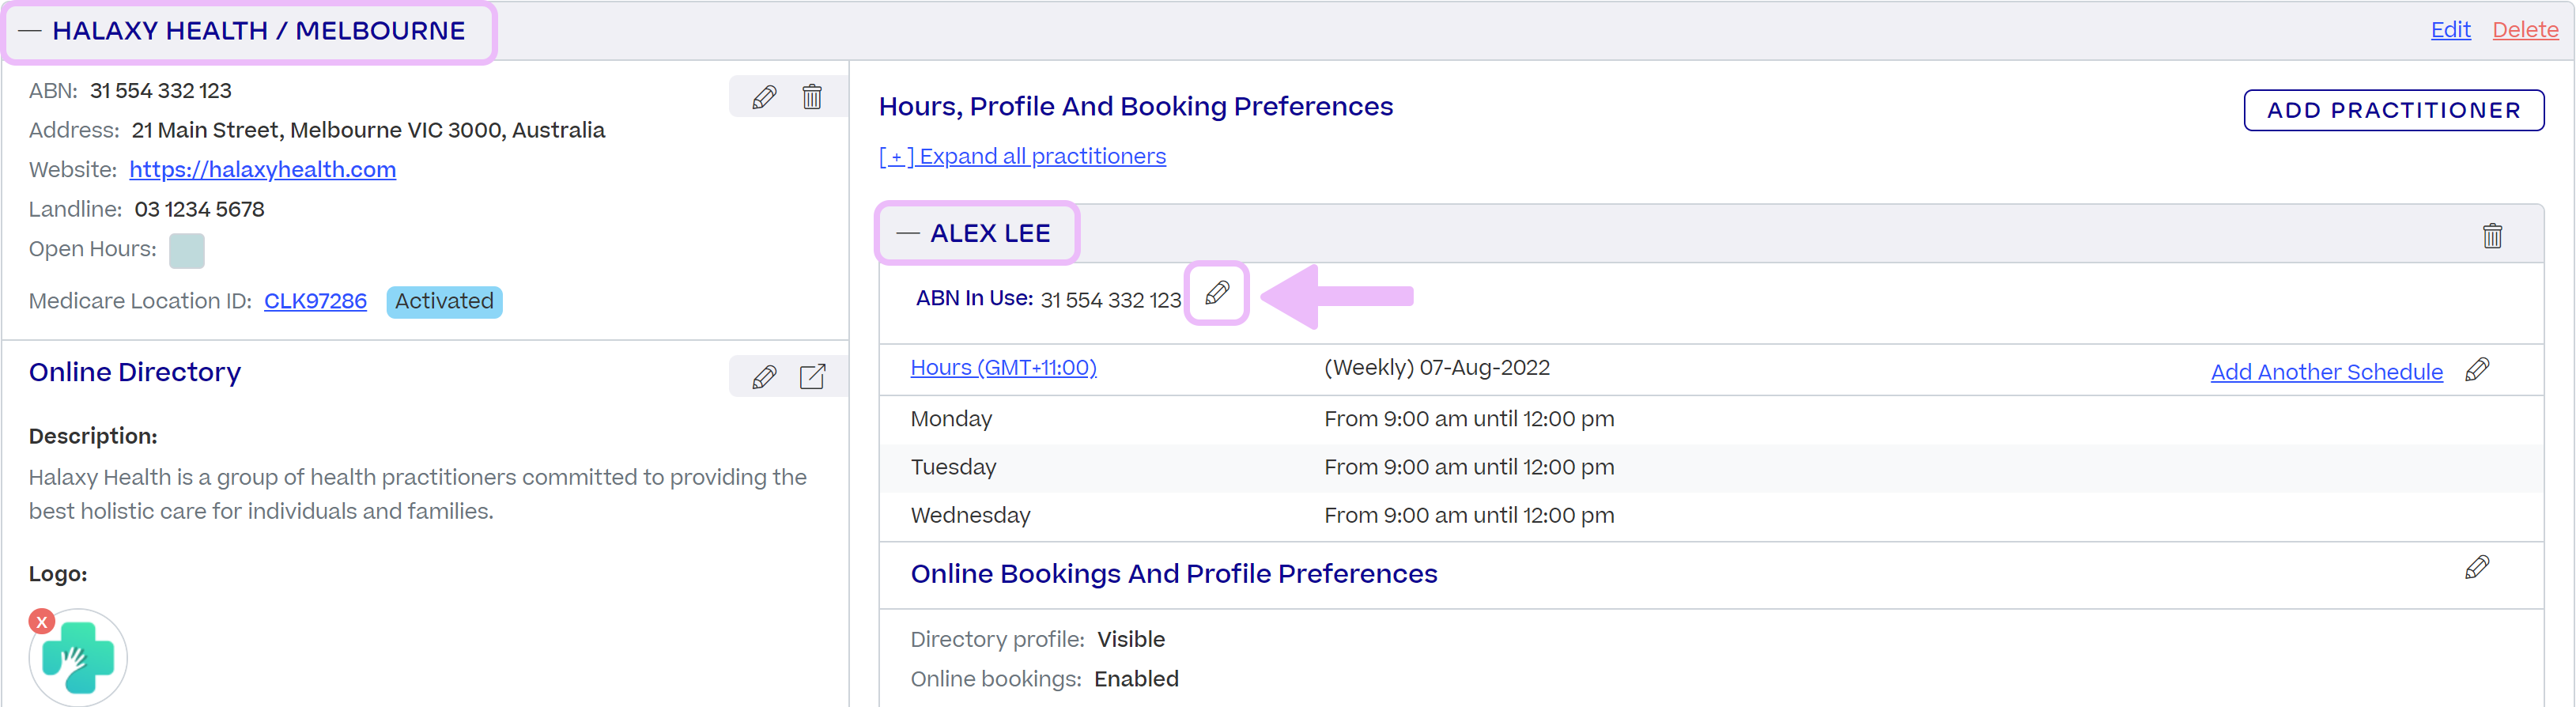Open the Add Another Schedule link

(x=2326, y=371)
